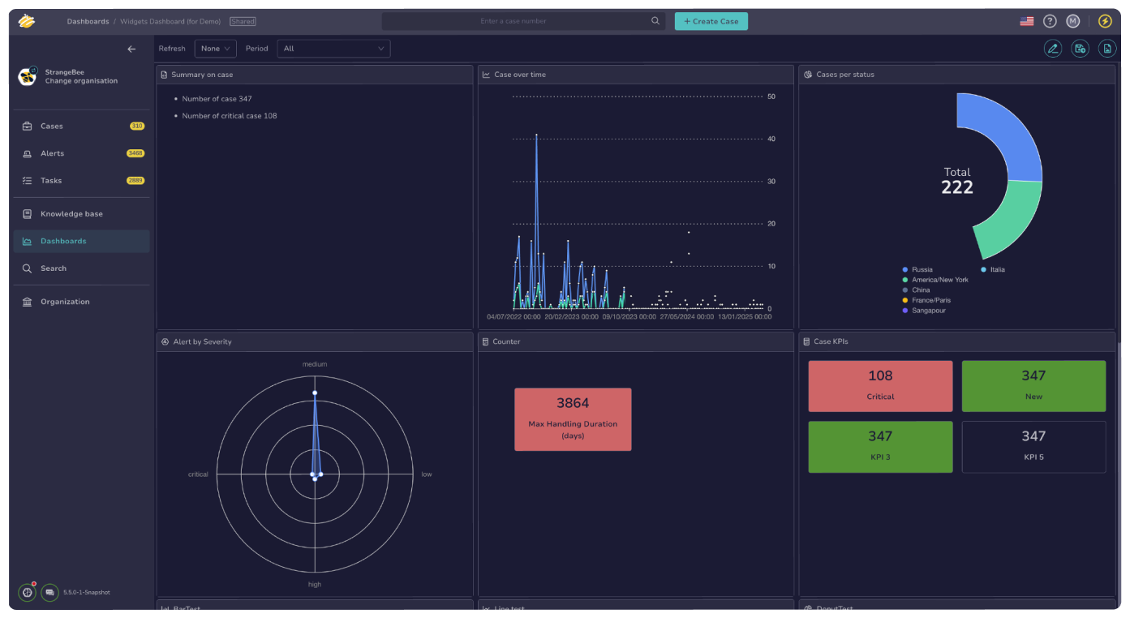This screenshot has width=1130, height=618.
Task: Click the Summary on case widget icon
Action: [164, 74]
